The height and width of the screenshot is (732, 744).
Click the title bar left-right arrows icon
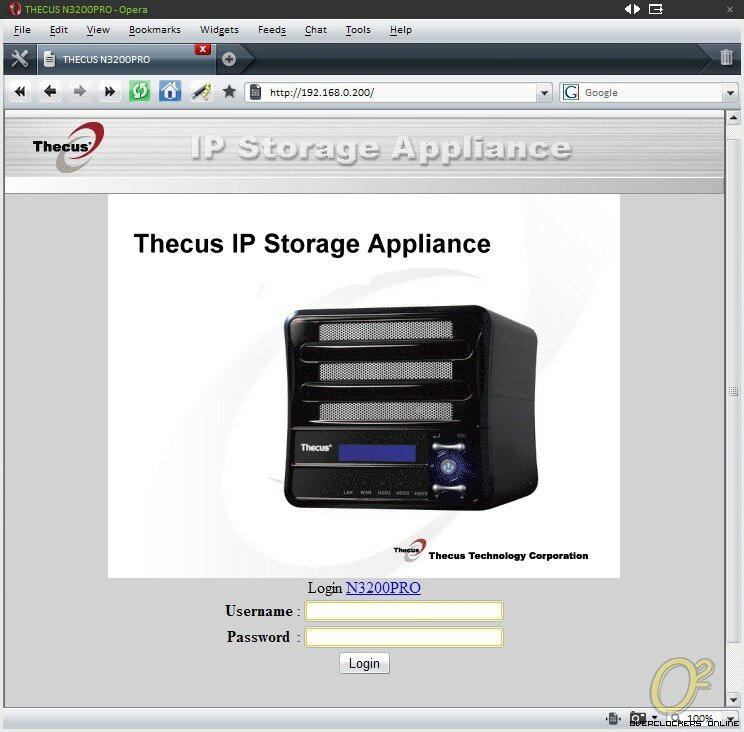632,9
